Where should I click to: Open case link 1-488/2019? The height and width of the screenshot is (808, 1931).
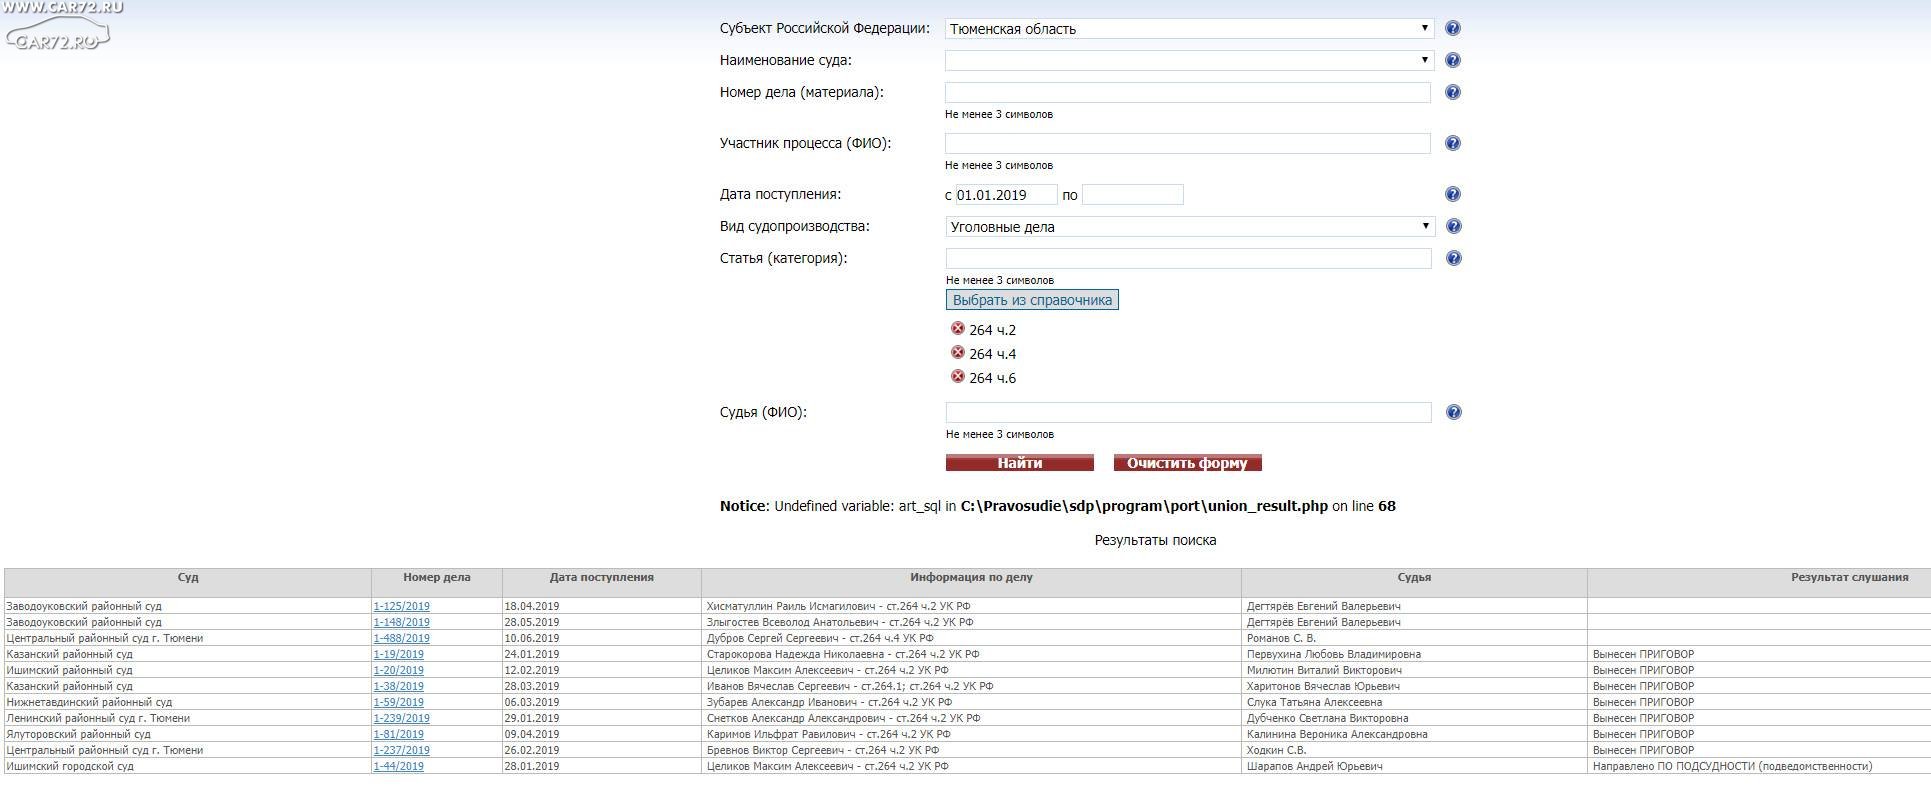401,638
